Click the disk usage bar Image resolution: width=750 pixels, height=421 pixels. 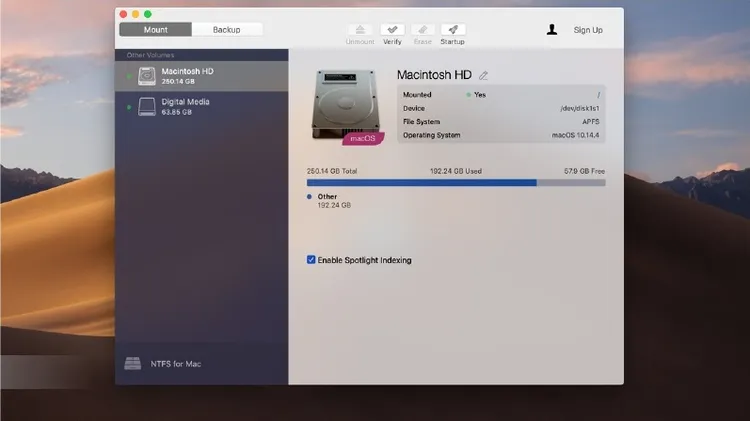456,183
